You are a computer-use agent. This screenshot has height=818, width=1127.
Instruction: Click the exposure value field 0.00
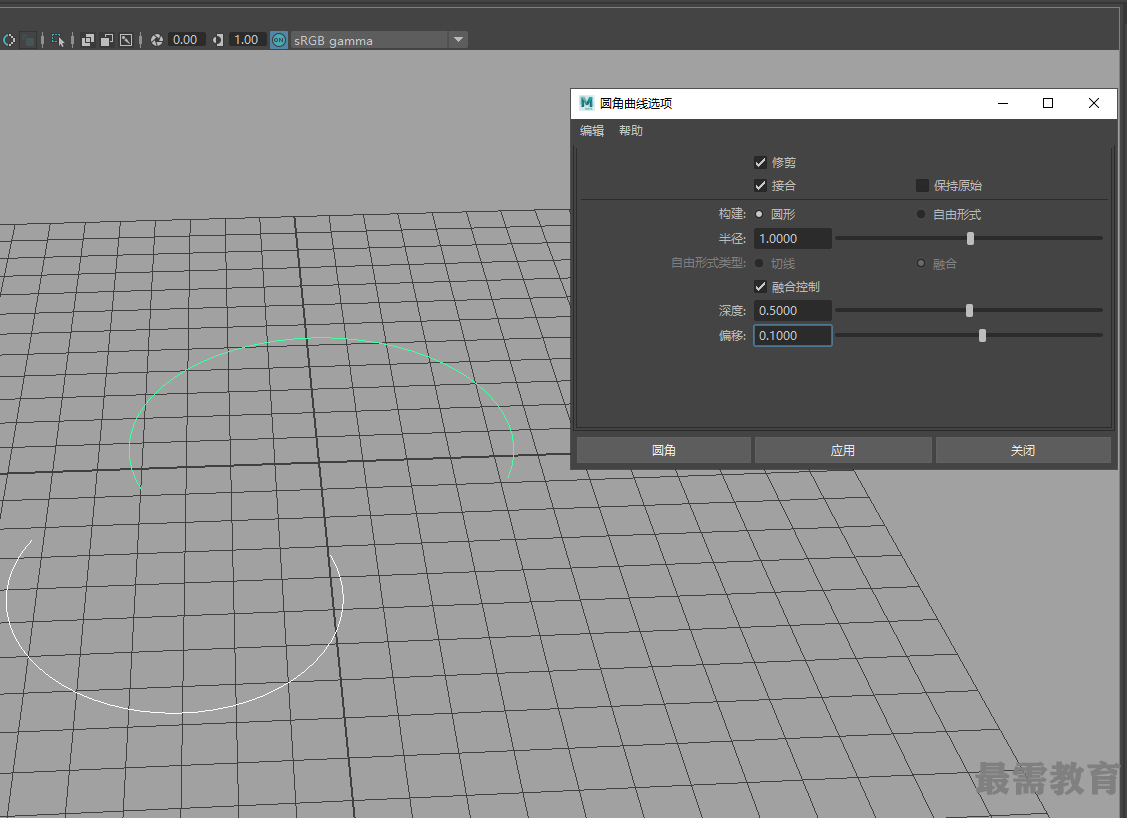coord(185,40)
